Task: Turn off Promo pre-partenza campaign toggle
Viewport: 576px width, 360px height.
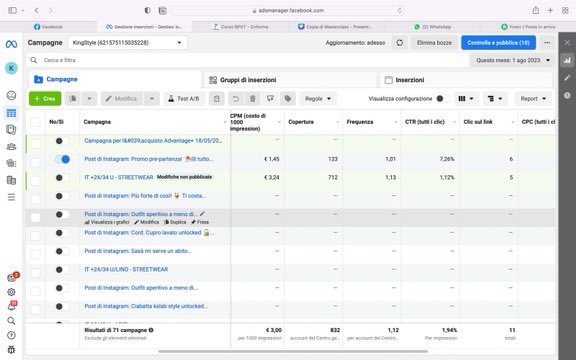Action: pyautogui.click(x=62, y=159)
